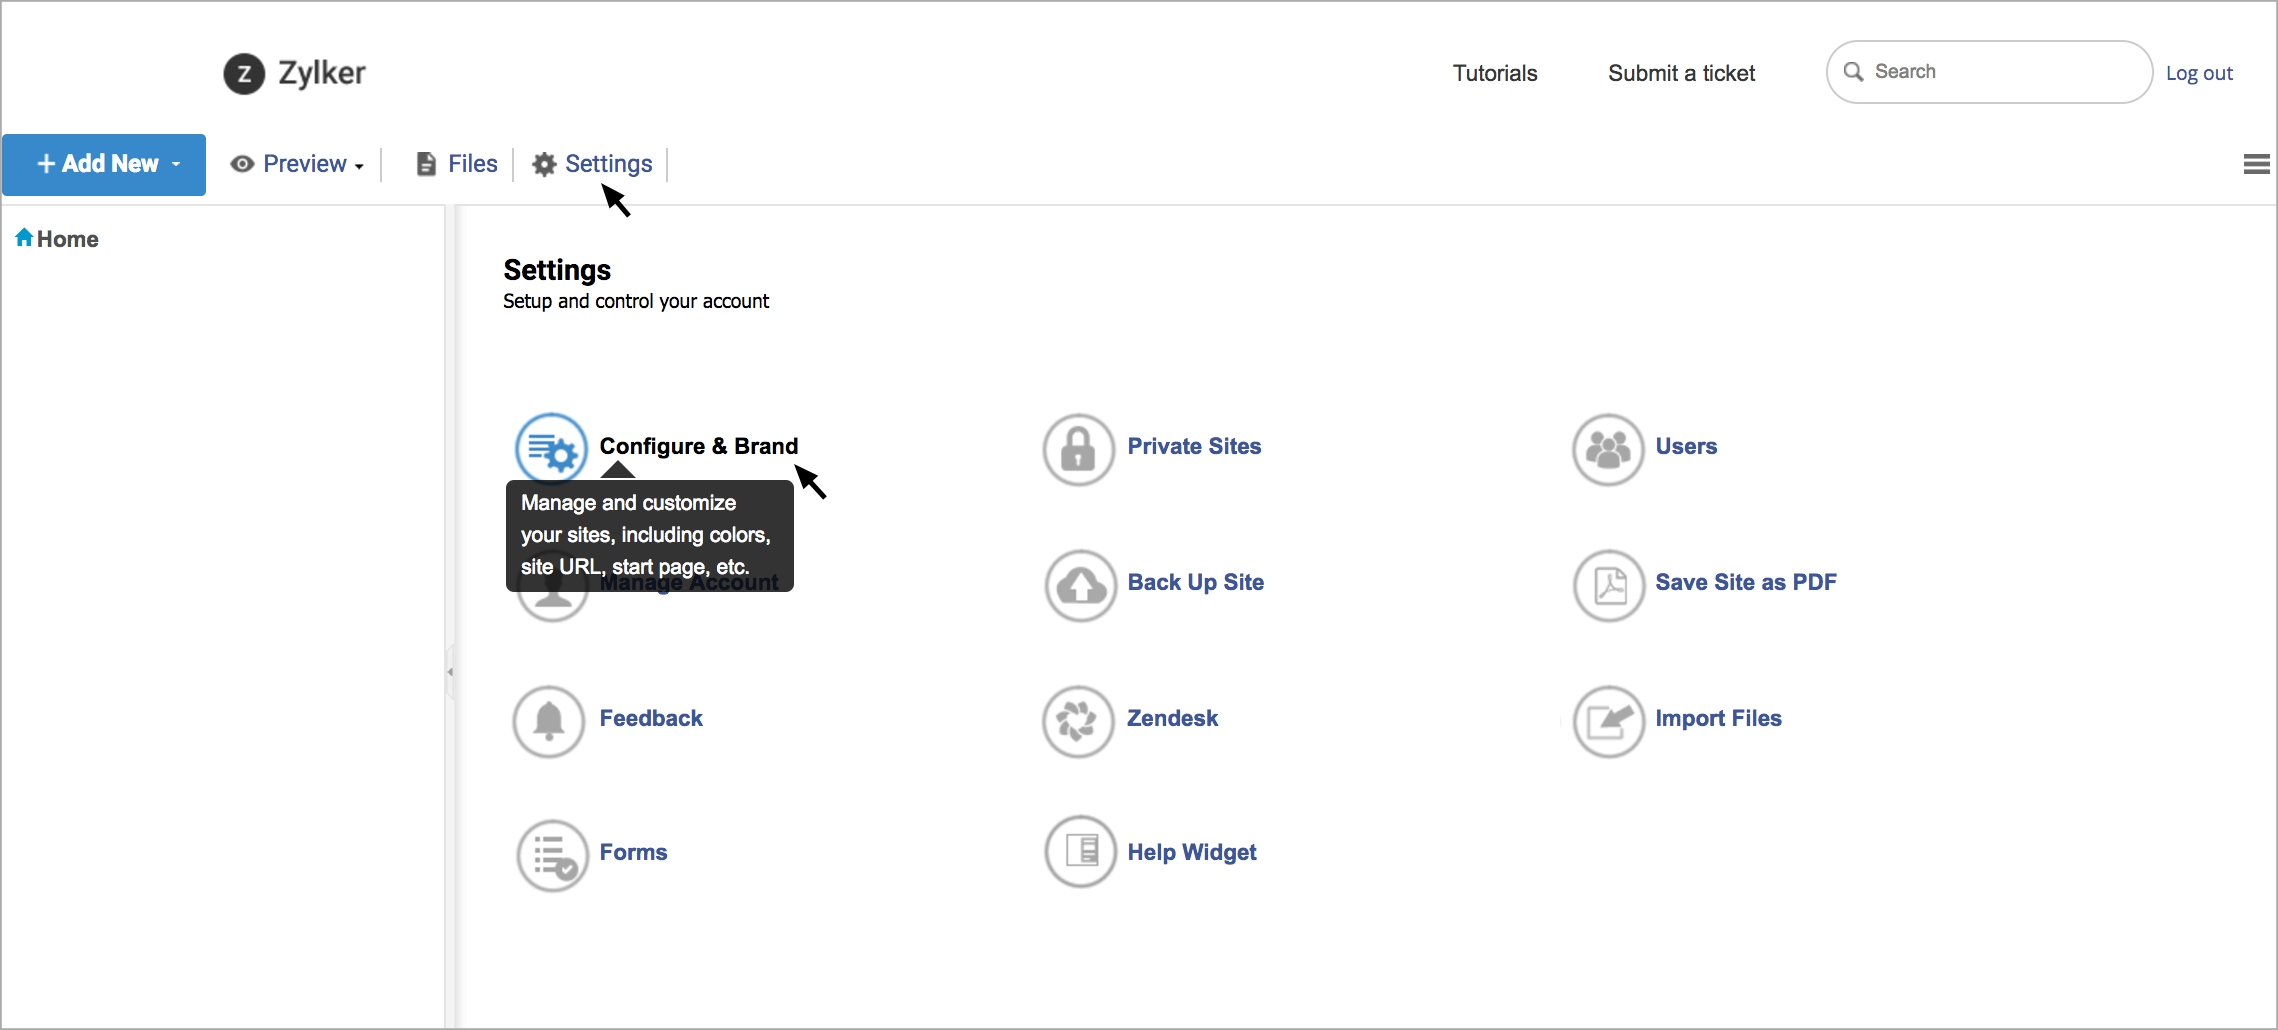Go to Settings in the toolbar
Image resolution: width=2278 pixels, height=1030 pixels.
point(592,164)
